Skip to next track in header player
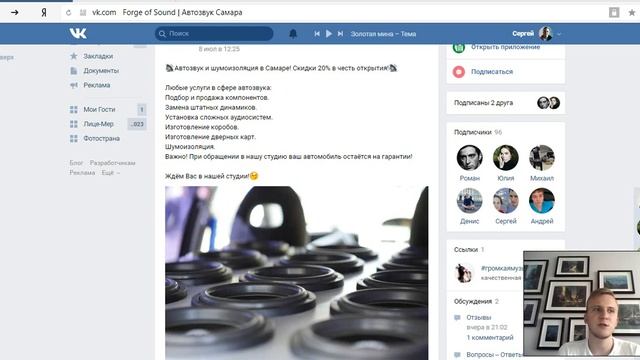640x360 pixels. tap(340, 34)
